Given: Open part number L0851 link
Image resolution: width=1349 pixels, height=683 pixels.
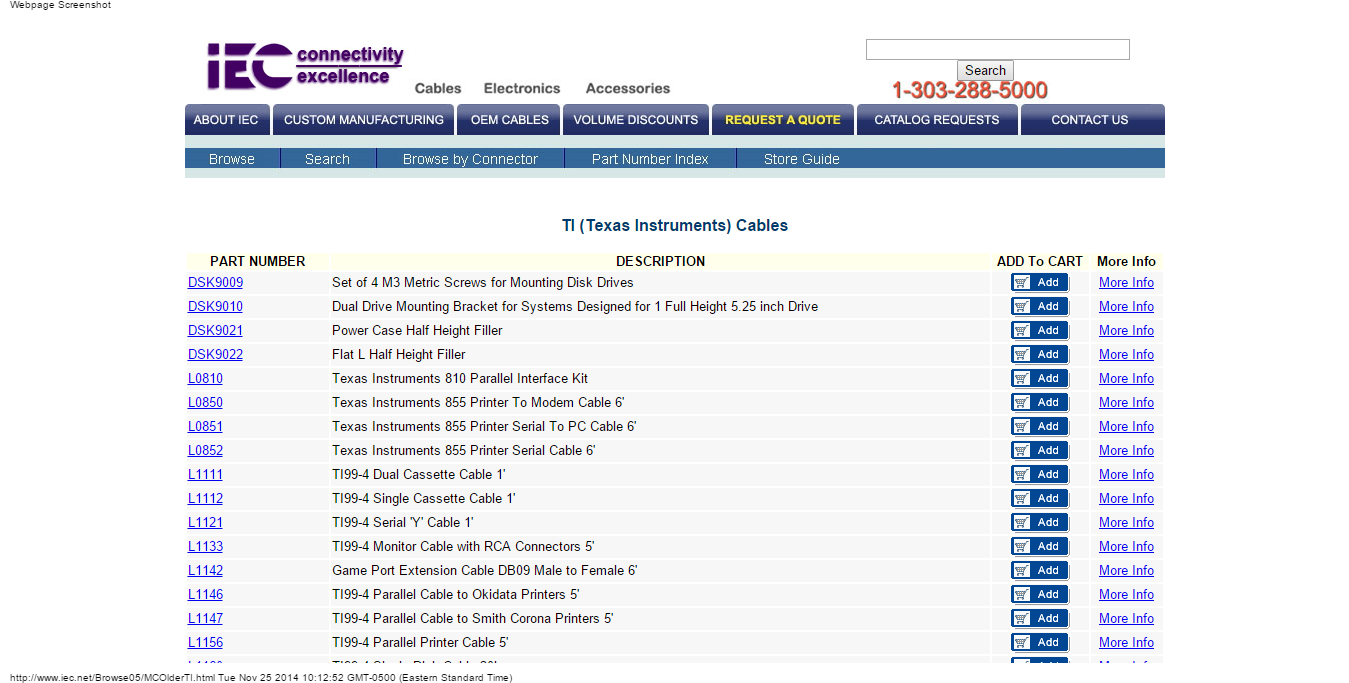Looking at the screenshot, I should tap(205, 426).
